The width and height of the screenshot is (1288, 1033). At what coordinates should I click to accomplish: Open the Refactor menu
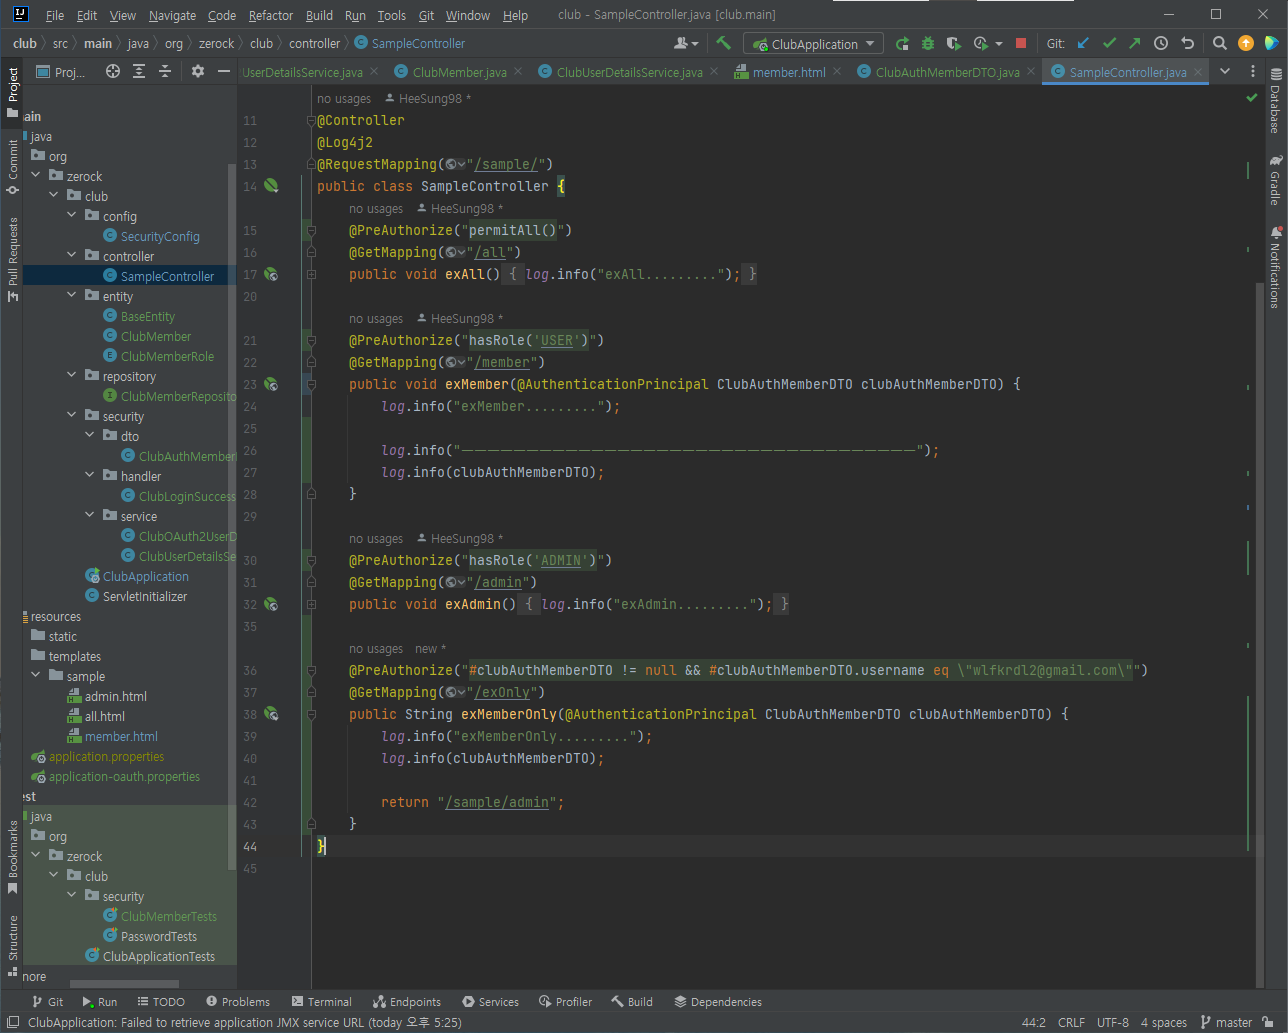coord(271,15)
